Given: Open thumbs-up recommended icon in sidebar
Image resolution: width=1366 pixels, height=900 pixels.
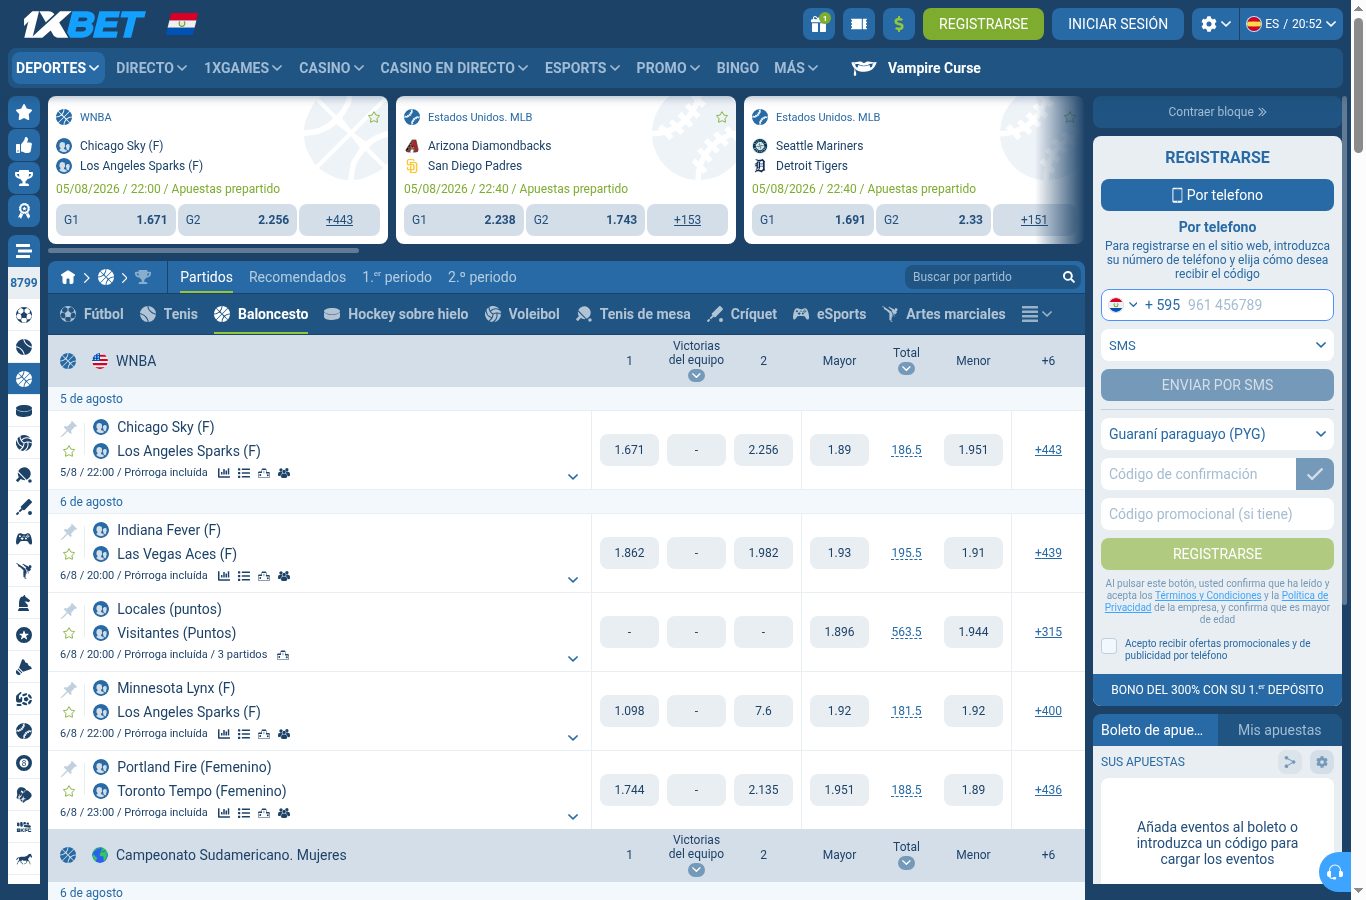Looking at the screenshot, I should click(24, 145).
